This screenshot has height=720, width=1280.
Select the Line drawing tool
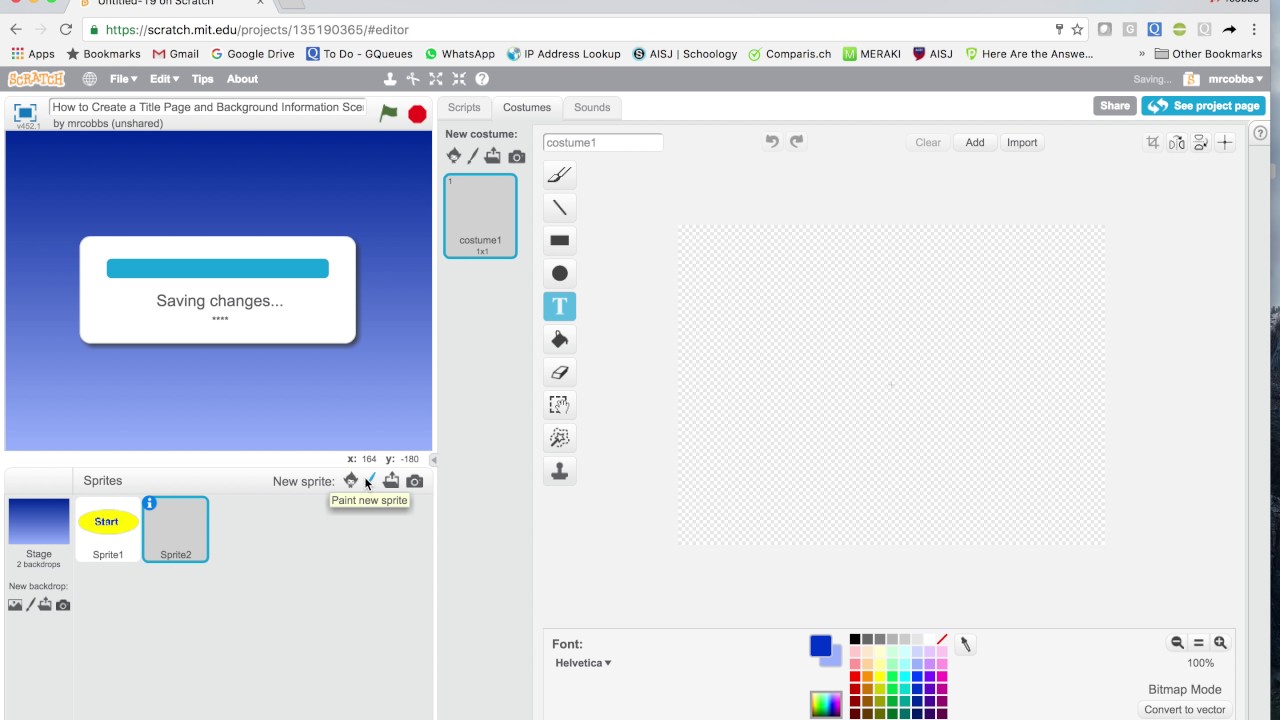pyautogui.click(x=560, y=208)
